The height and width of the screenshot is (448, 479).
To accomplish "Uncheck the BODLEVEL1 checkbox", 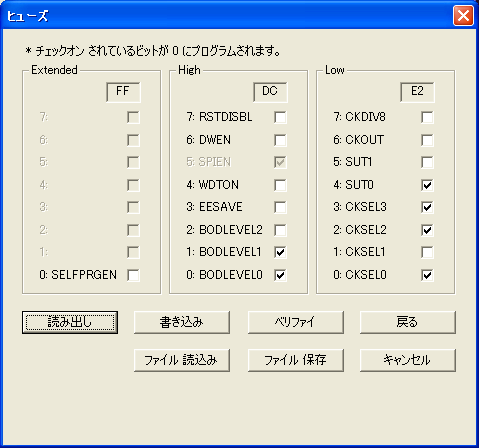I will point(280,252).
